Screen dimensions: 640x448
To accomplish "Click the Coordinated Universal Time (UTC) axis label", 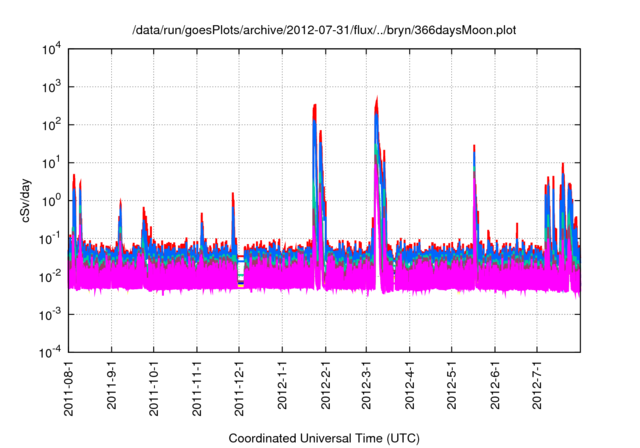I will coord(325,438).
